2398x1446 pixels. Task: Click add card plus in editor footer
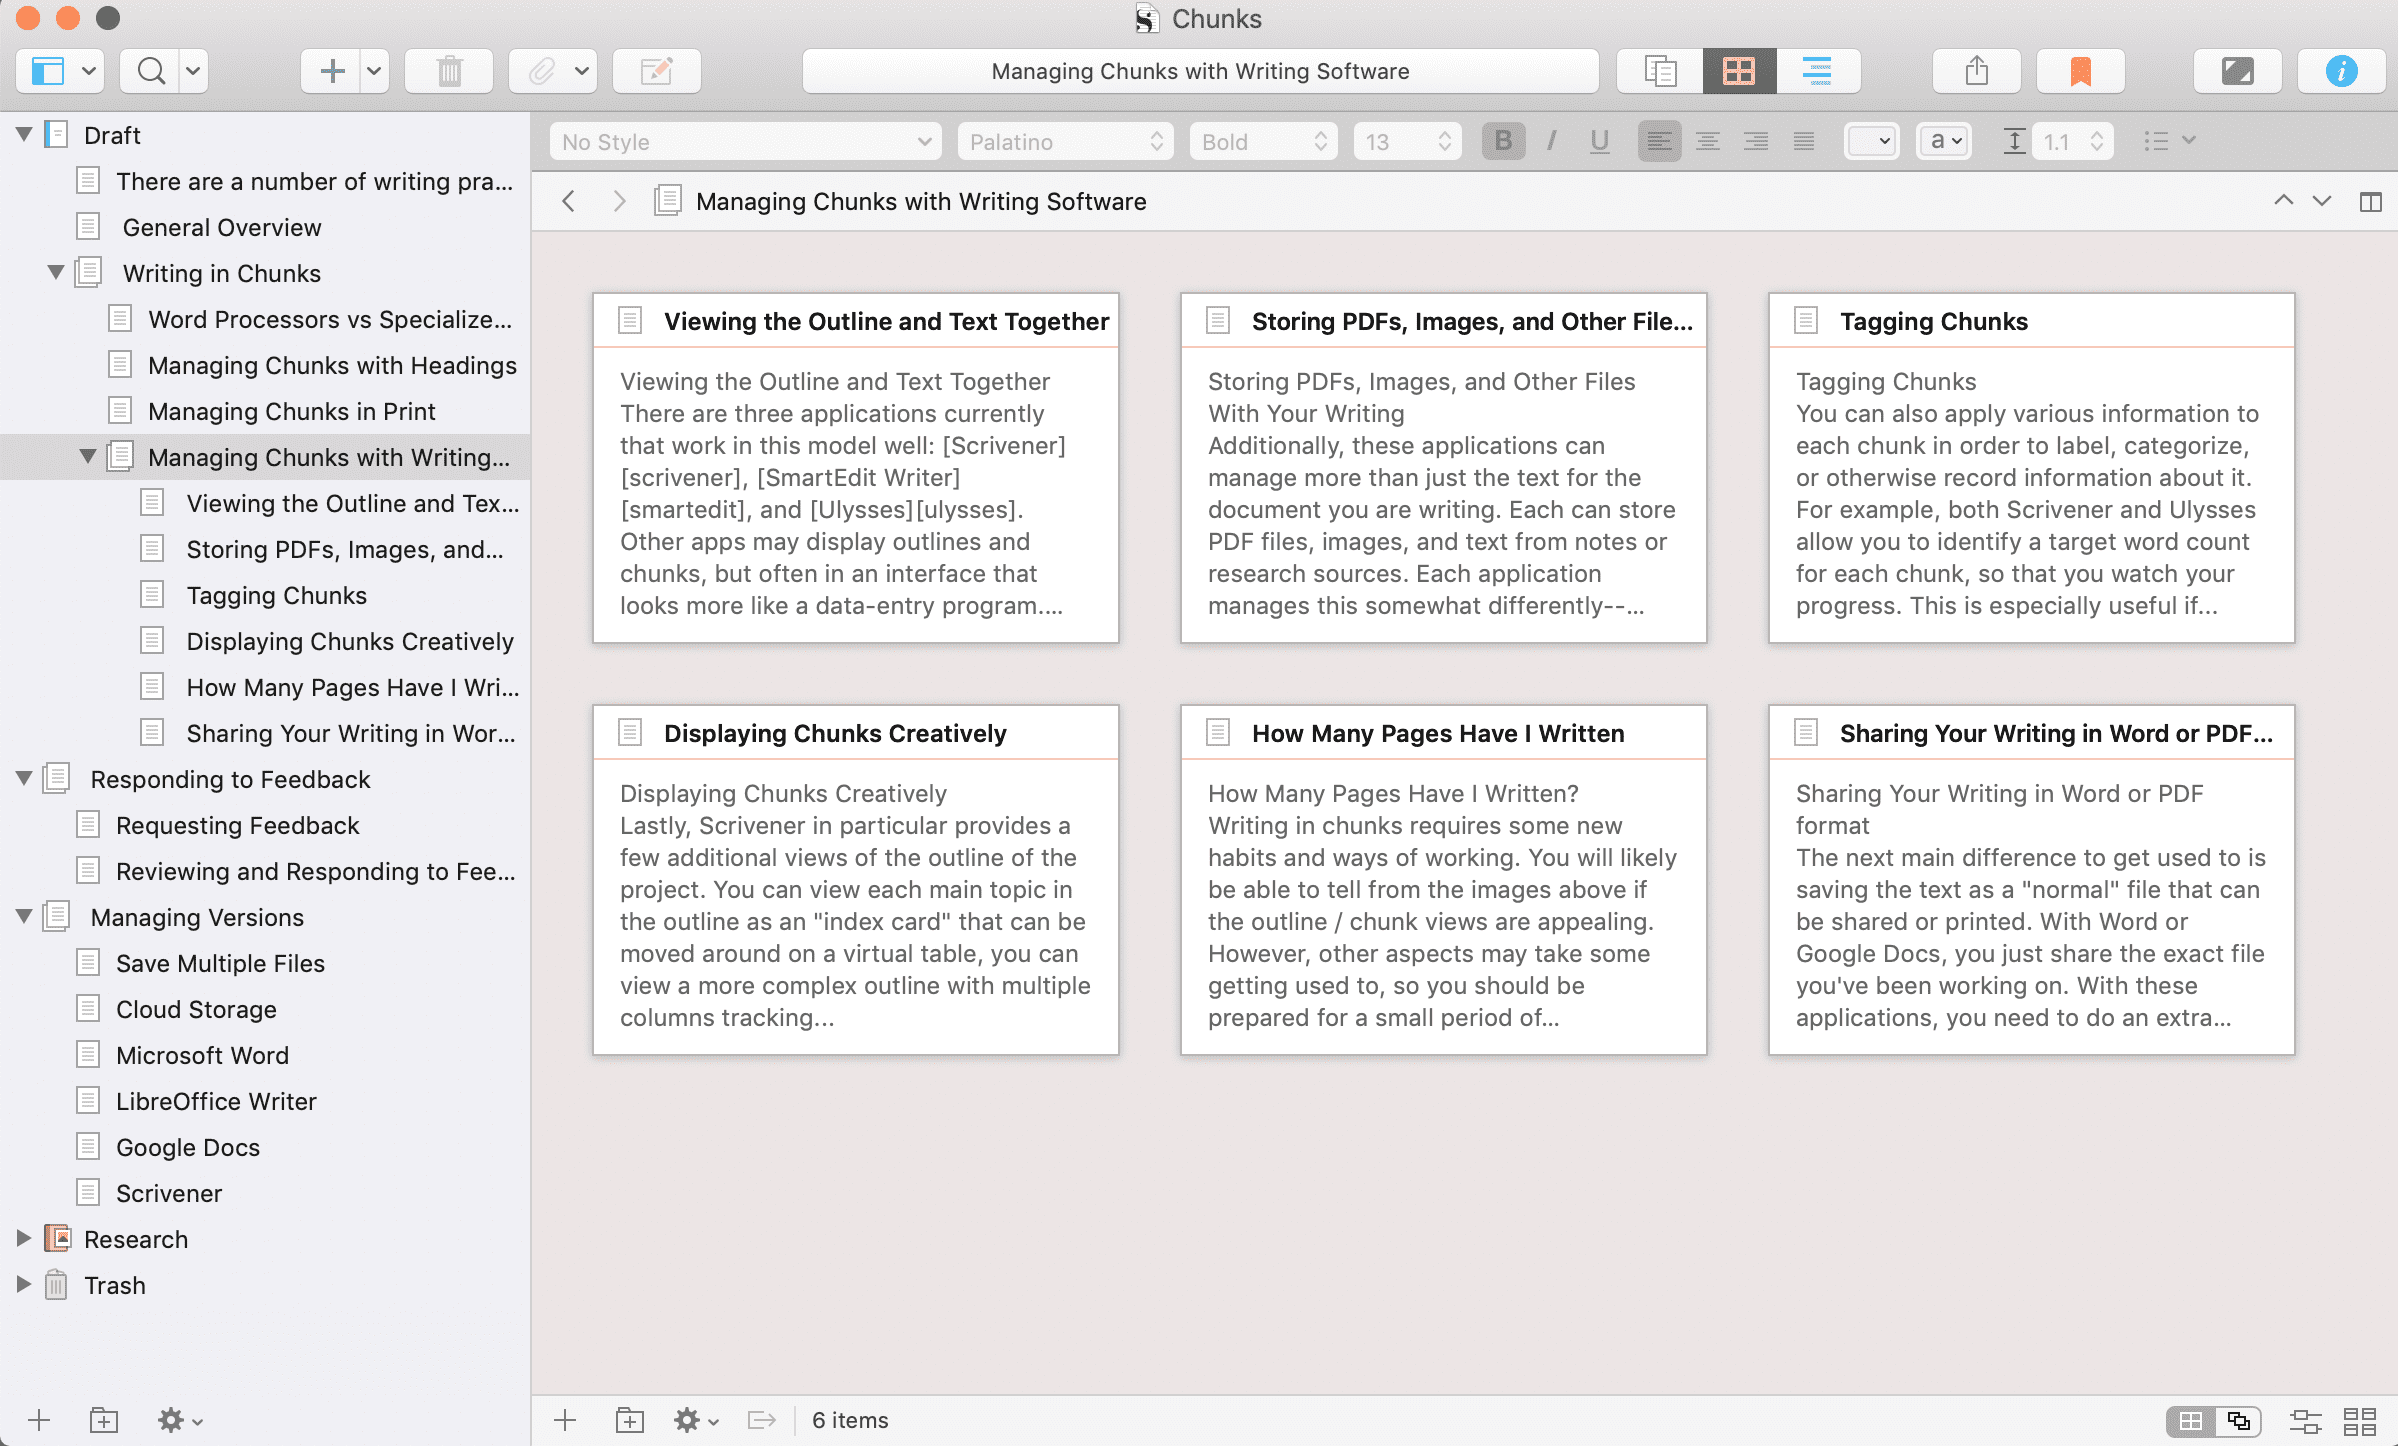pos(565,1420)
